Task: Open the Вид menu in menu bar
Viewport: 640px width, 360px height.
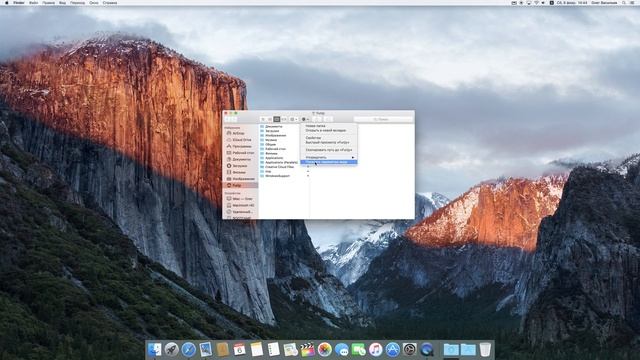Action: pos(62,2)
